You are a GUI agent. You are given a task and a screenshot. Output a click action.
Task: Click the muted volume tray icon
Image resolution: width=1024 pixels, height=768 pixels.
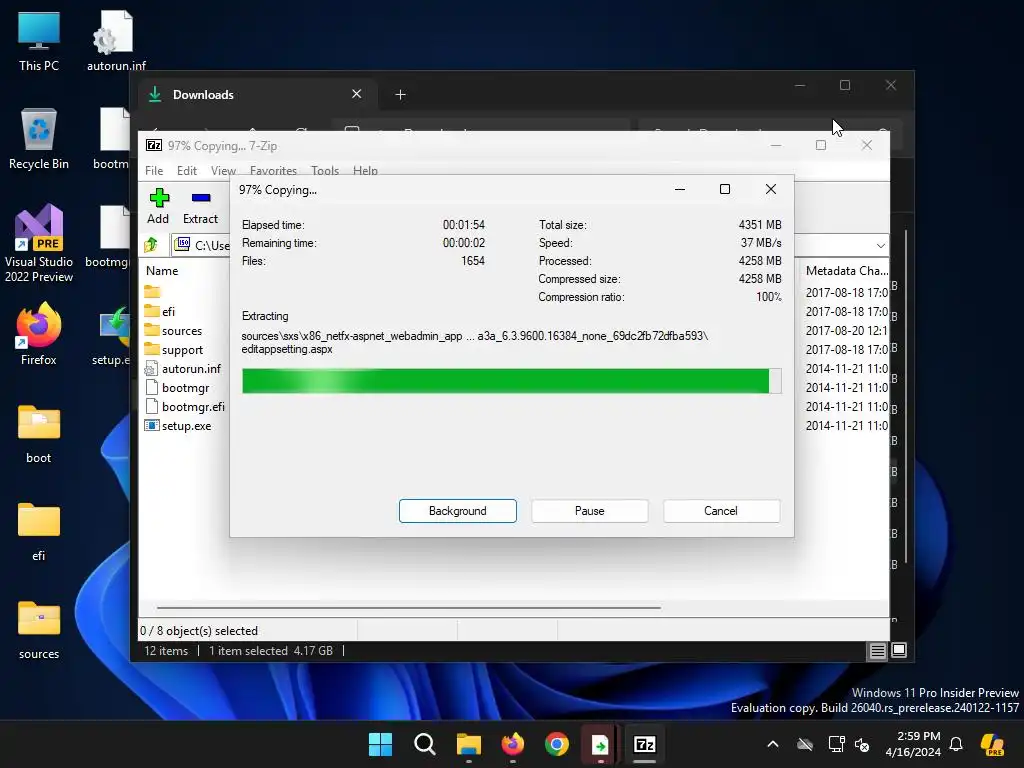tap(862, 744)
